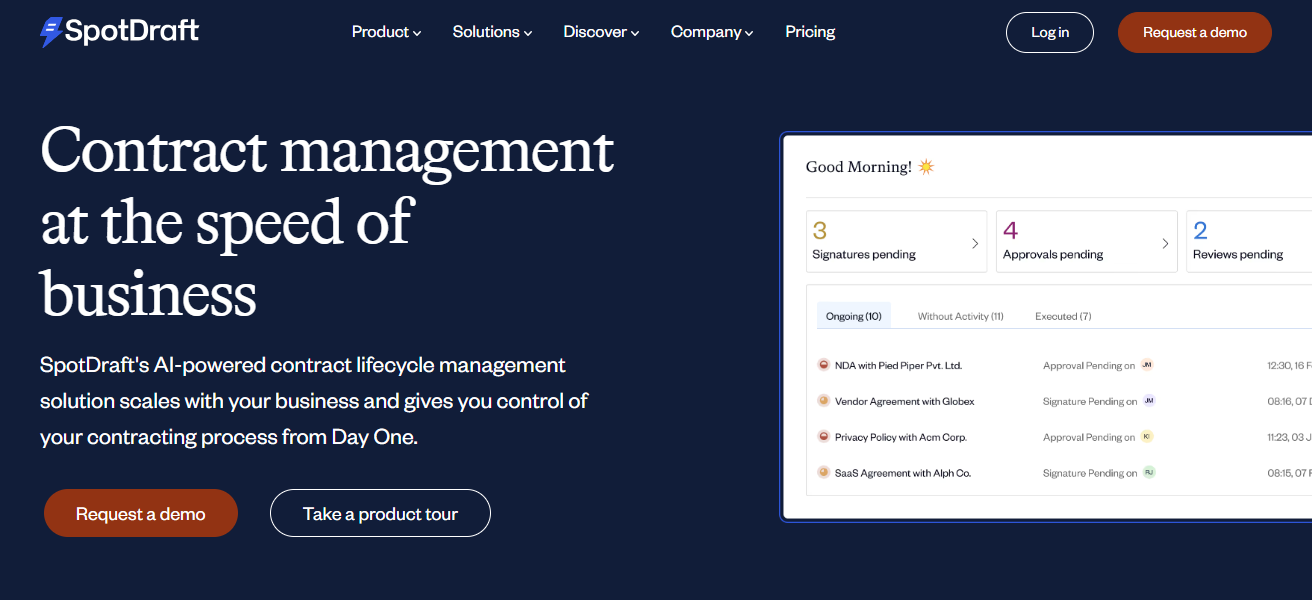Click approver avatar on the NDA row
The image size is (1312, 600).
tap(1147, 365)
